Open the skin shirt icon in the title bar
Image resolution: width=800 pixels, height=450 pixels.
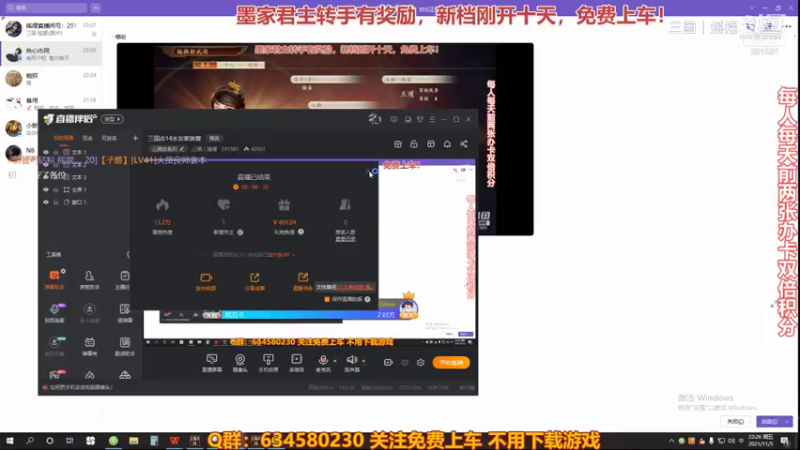420,119
